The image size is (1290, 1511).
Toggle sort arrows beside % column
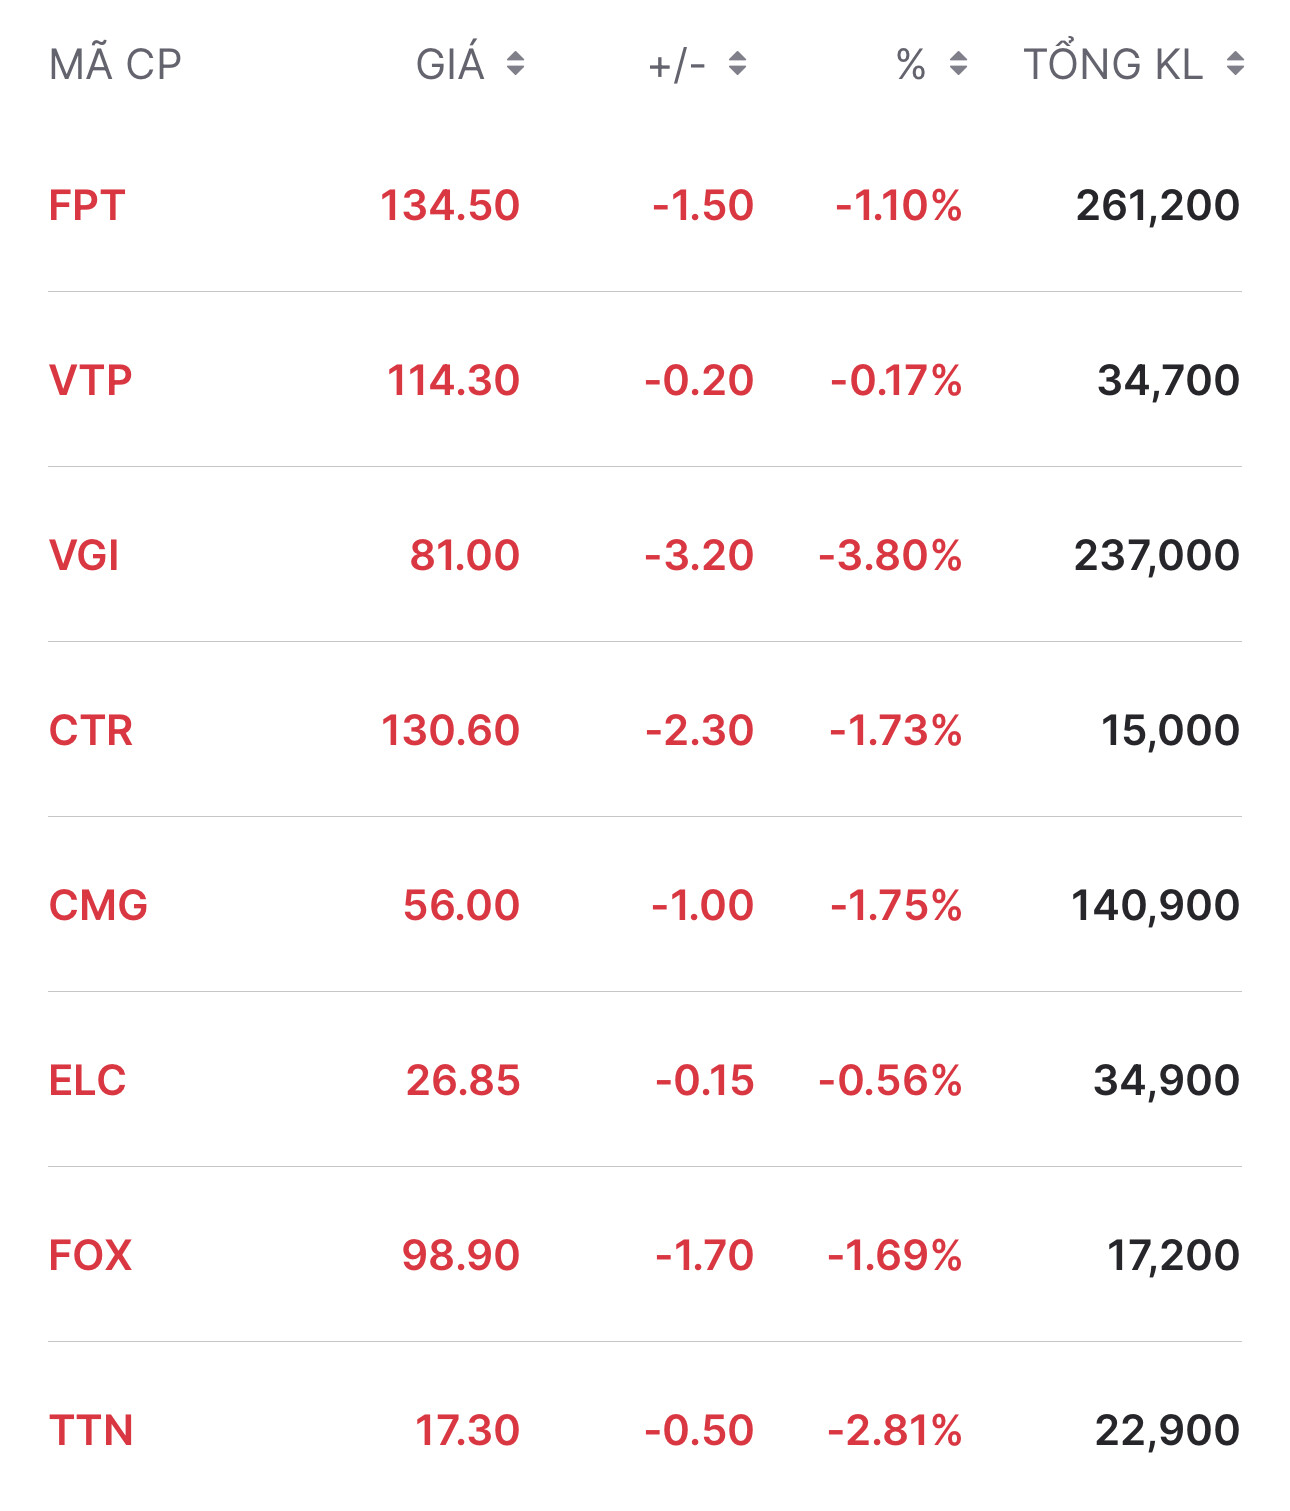pyautogui.click(x=958, y=65)
